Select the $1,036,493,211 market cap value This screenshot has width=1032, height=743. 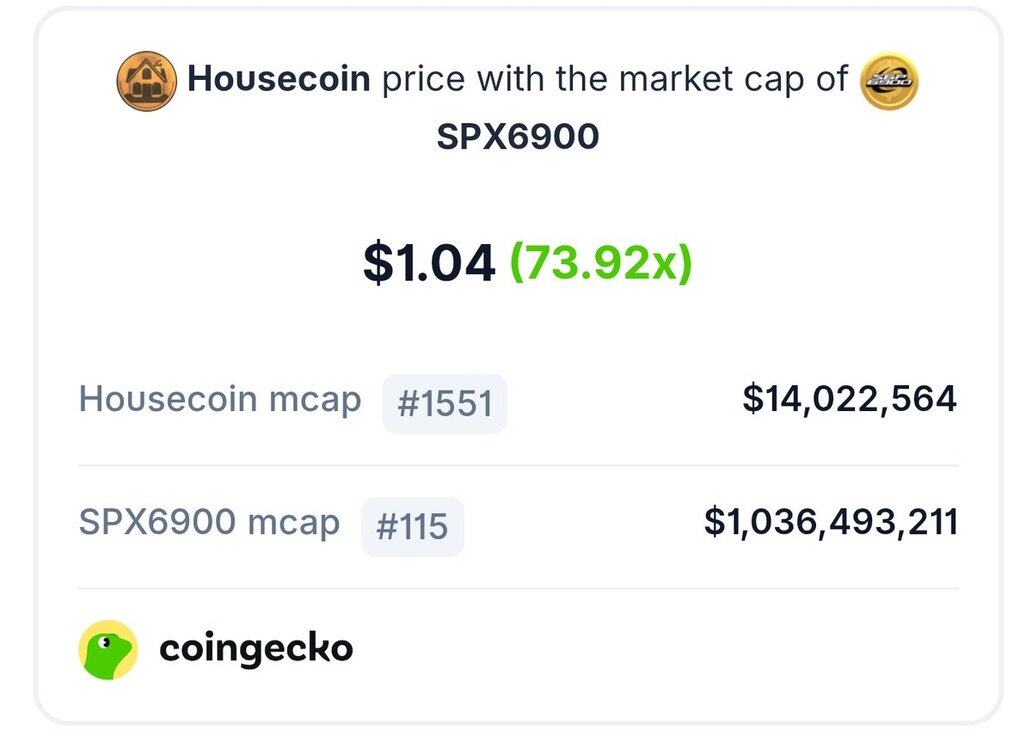831,522
